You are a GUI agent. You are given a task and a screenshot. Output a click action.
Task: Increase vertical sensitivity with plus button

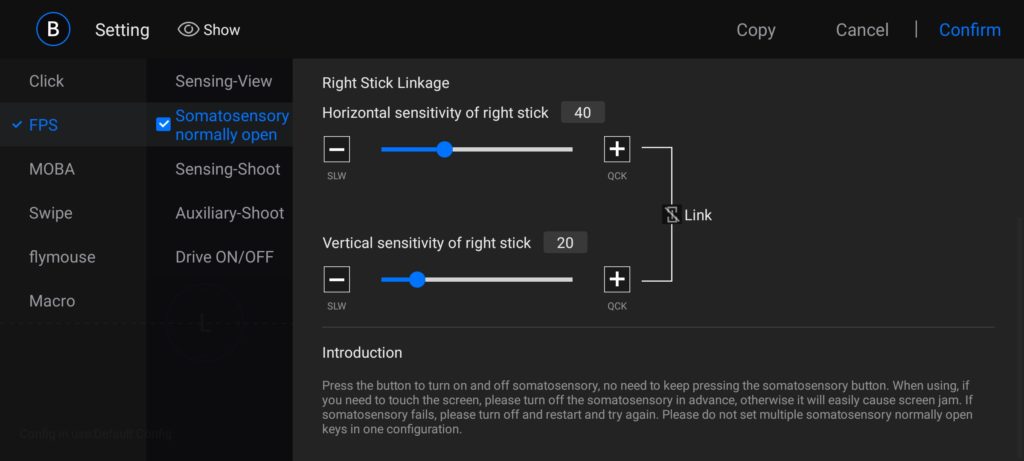tap(617, 279)
